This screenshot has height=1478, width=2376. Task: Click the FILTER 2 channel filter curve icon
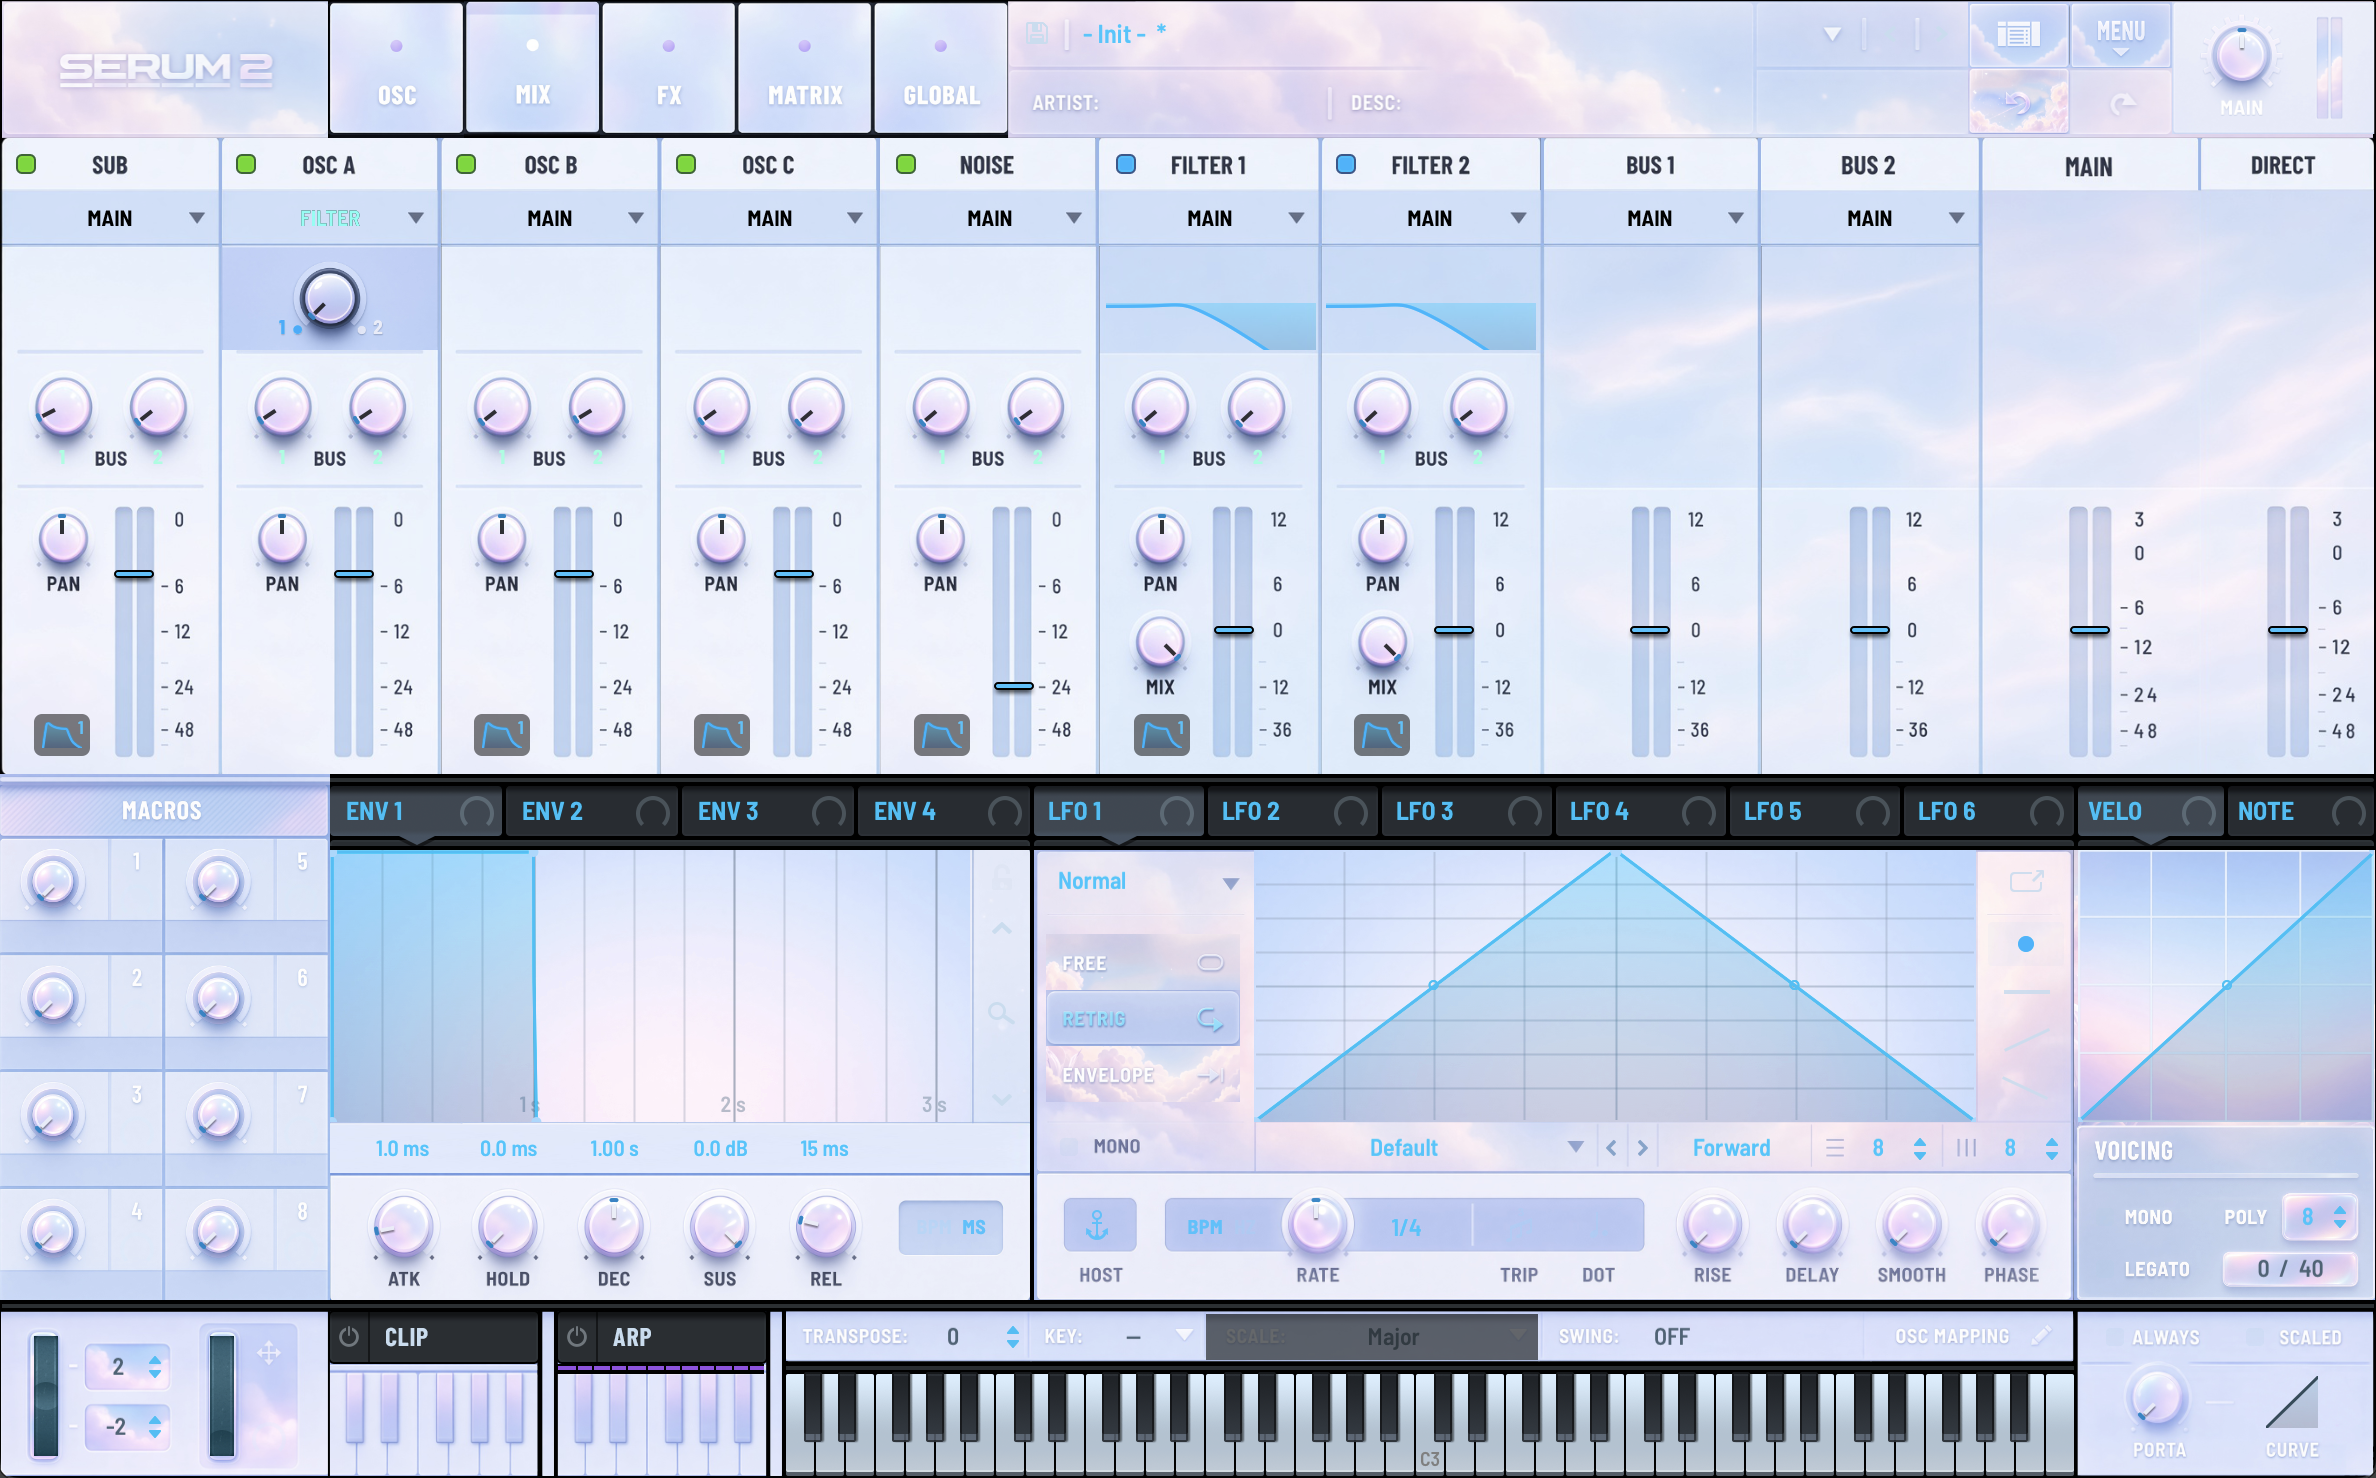1382,735
